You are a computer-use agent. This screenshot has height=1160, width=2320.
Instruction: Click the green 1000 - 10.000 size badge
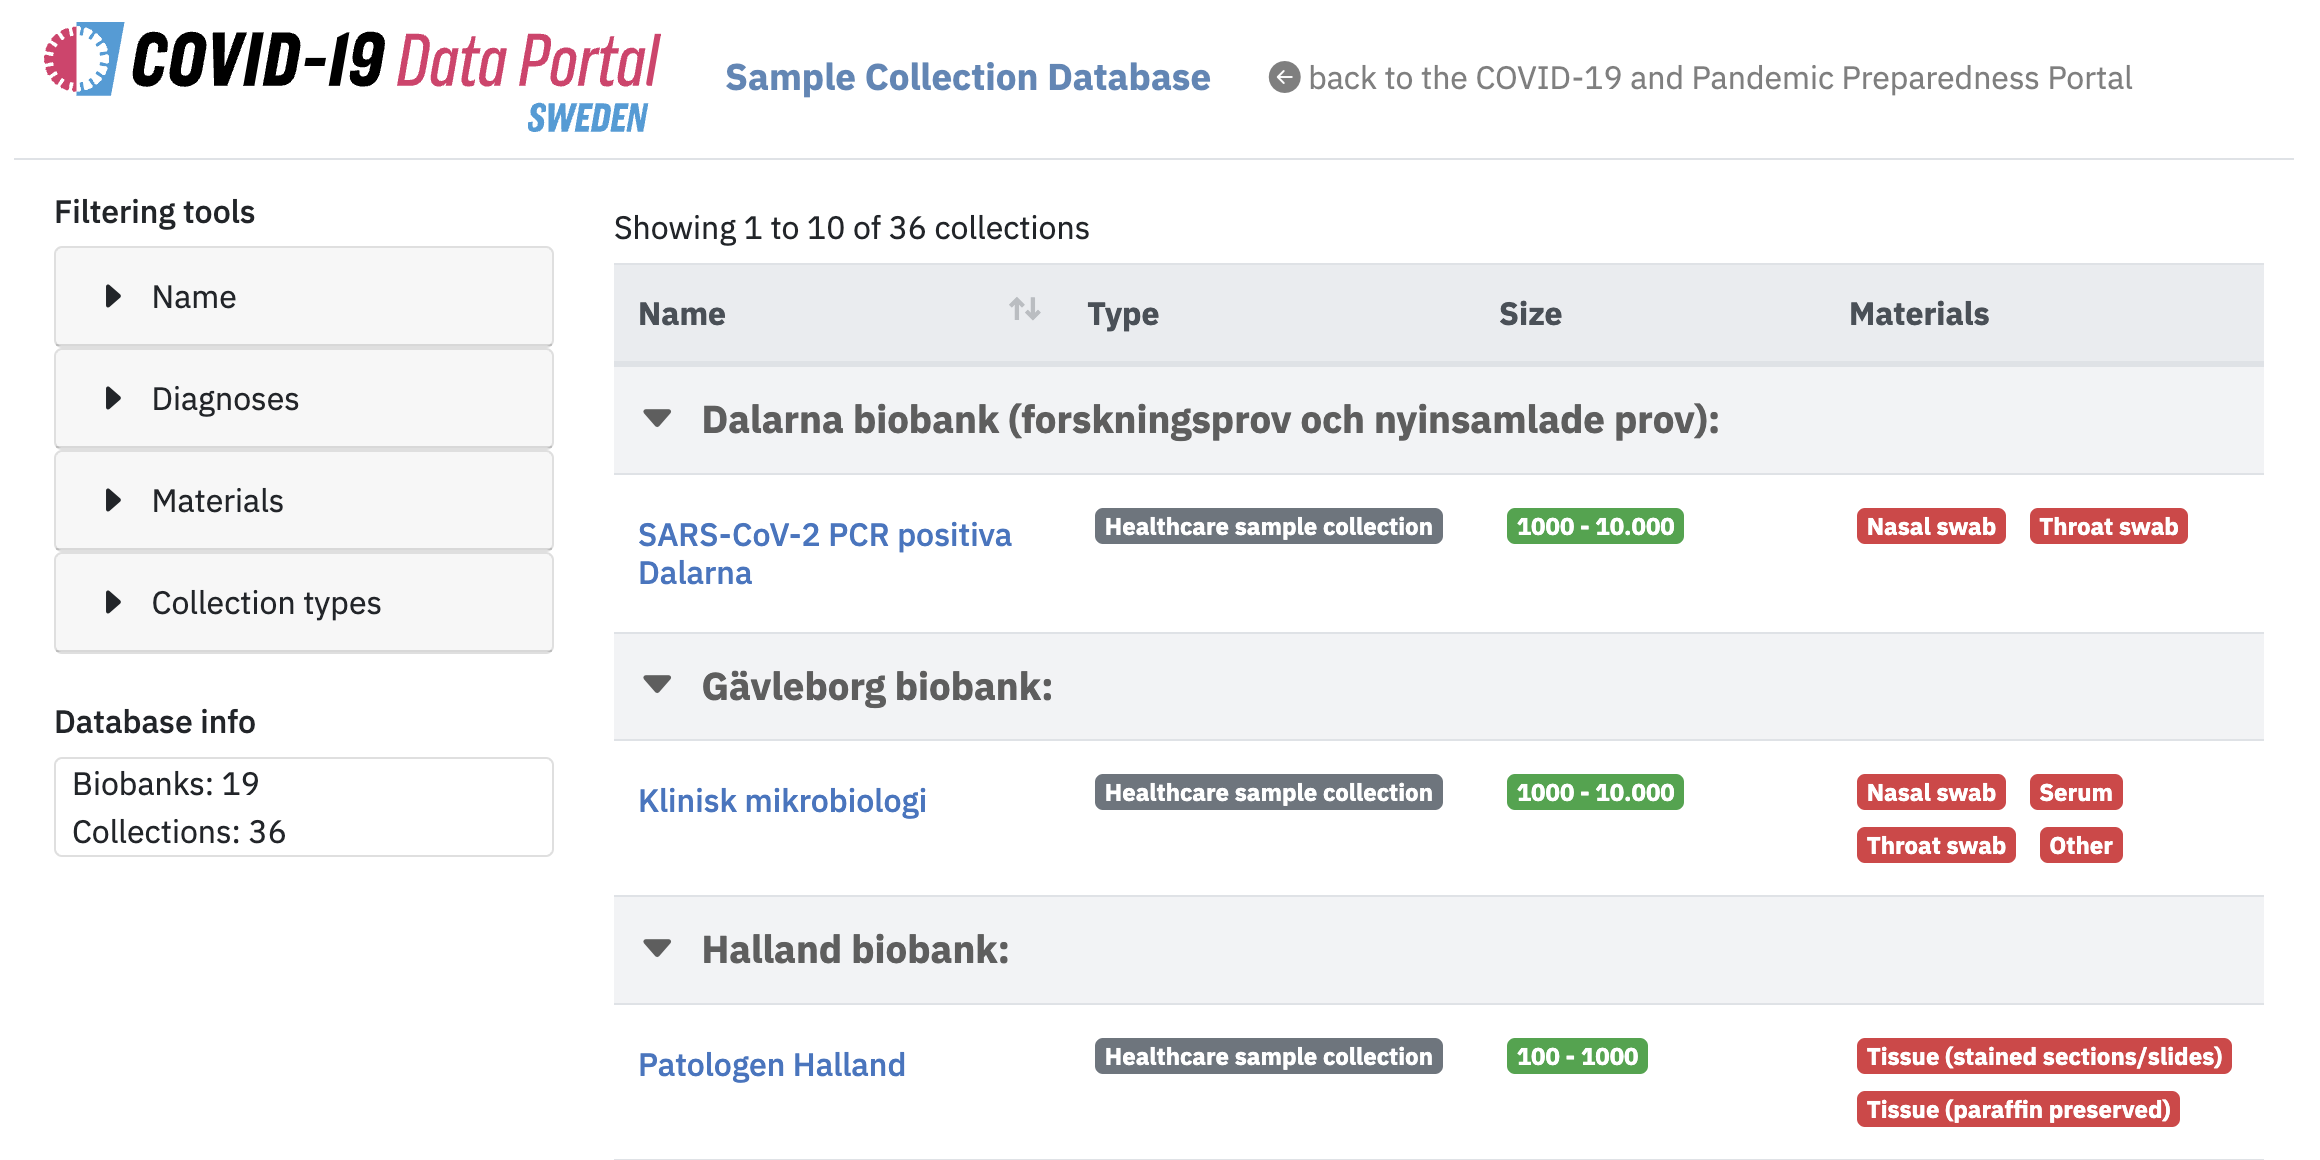[1594, 526]
